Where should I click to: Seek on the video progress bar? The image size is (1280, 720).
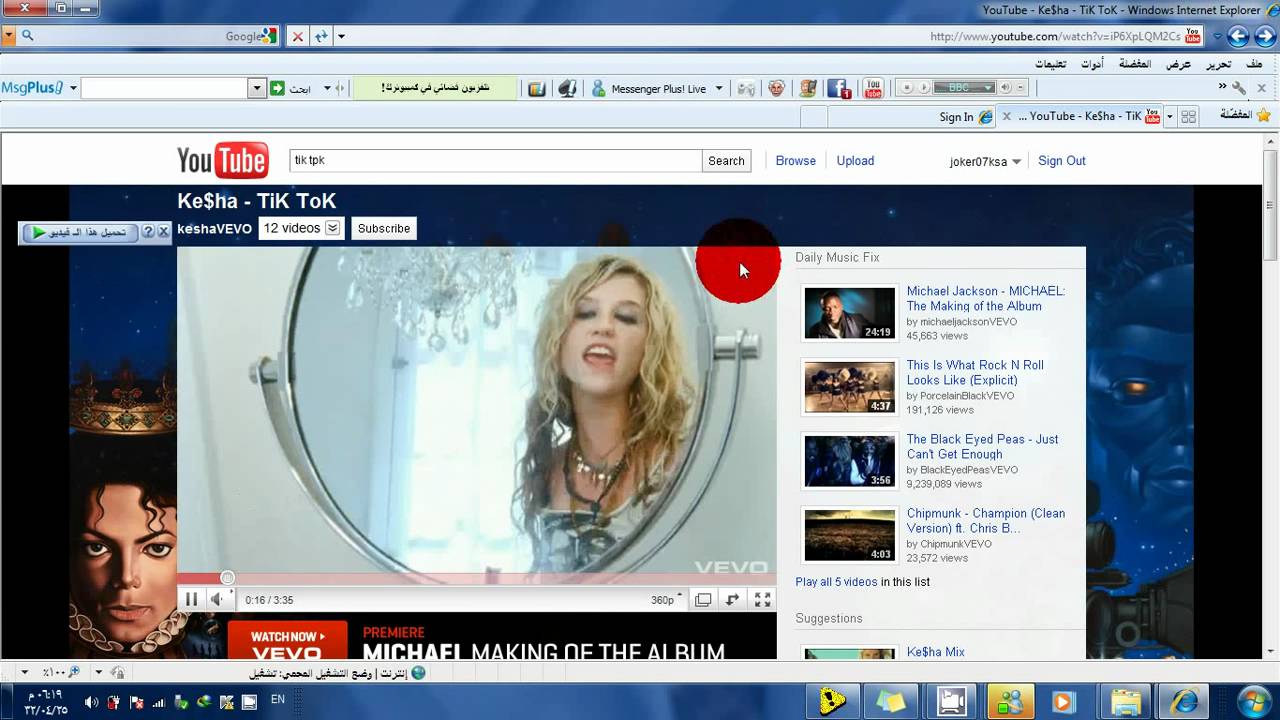476,578
